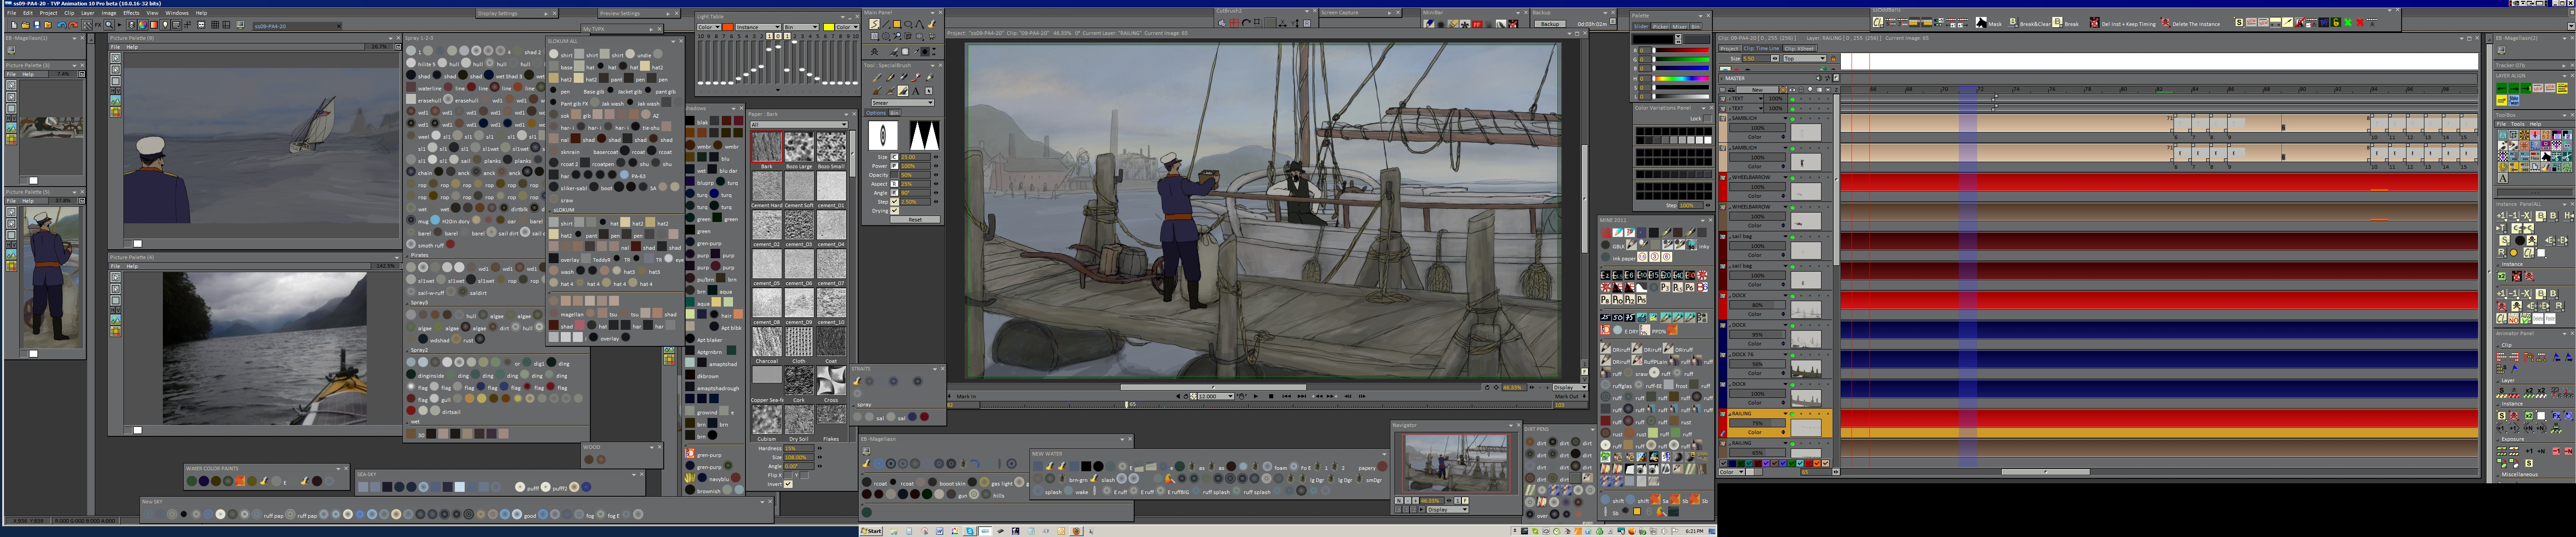The height and width of the screenshot is (537, 2576).
Task: Click the rotate icon in CutBrush2 panel
Action: (1247, 23)
